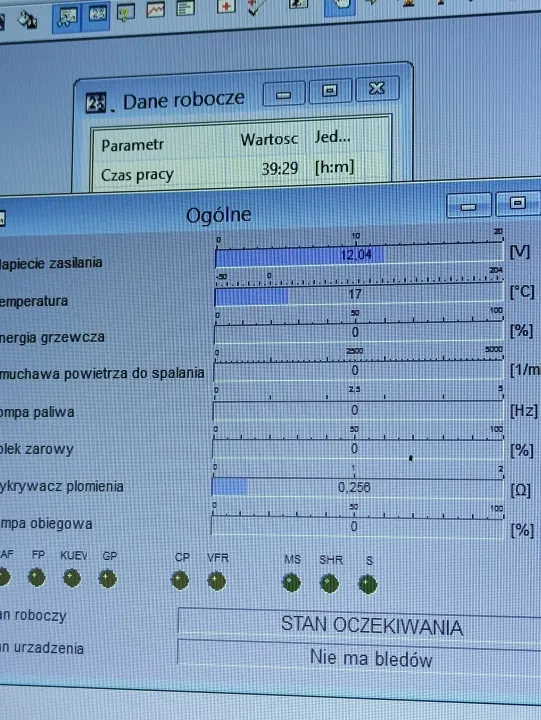The width and height of the screenshot is (541, 720).
Task: Click the temperature bar showing 17
Action: pyautogui.click(x=359, y=294)
